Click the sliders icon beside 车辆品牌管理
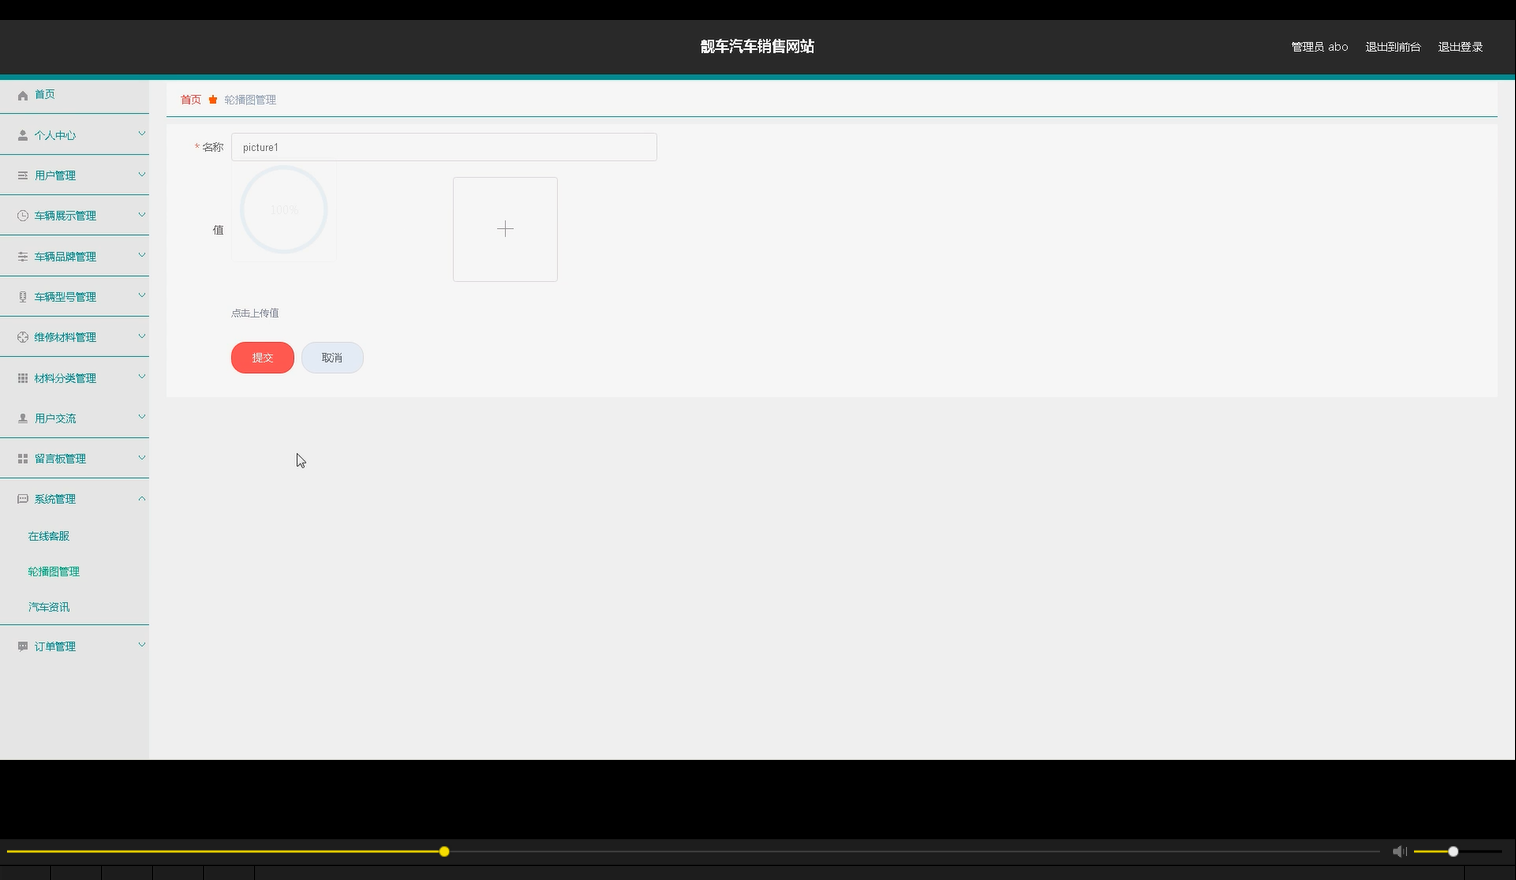 tap(23, 257)
